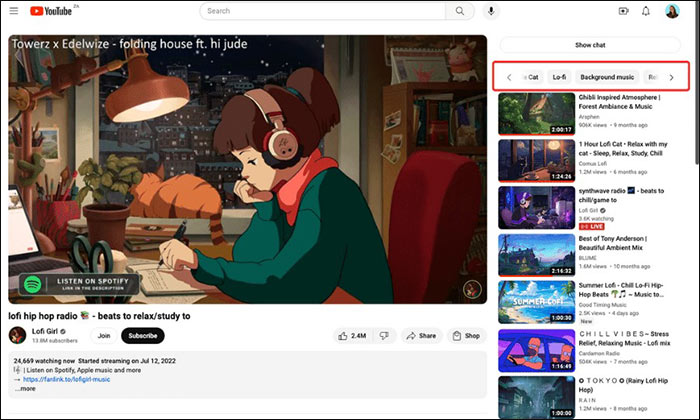Image resolution: width=700 pixels, height=420 pixels.
Task: Share this video
Action: coord(421,336)
